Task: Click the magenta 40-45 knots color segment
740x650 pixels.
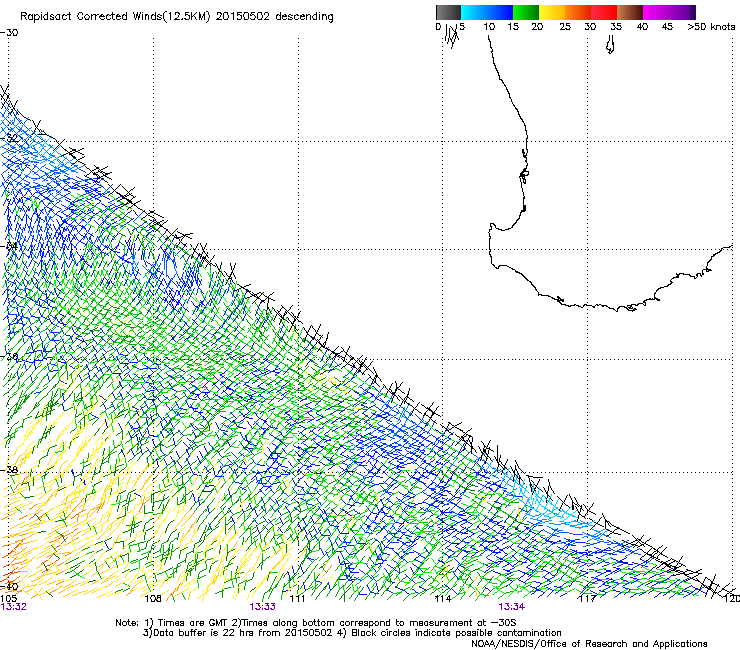Action: pos(656,12)
